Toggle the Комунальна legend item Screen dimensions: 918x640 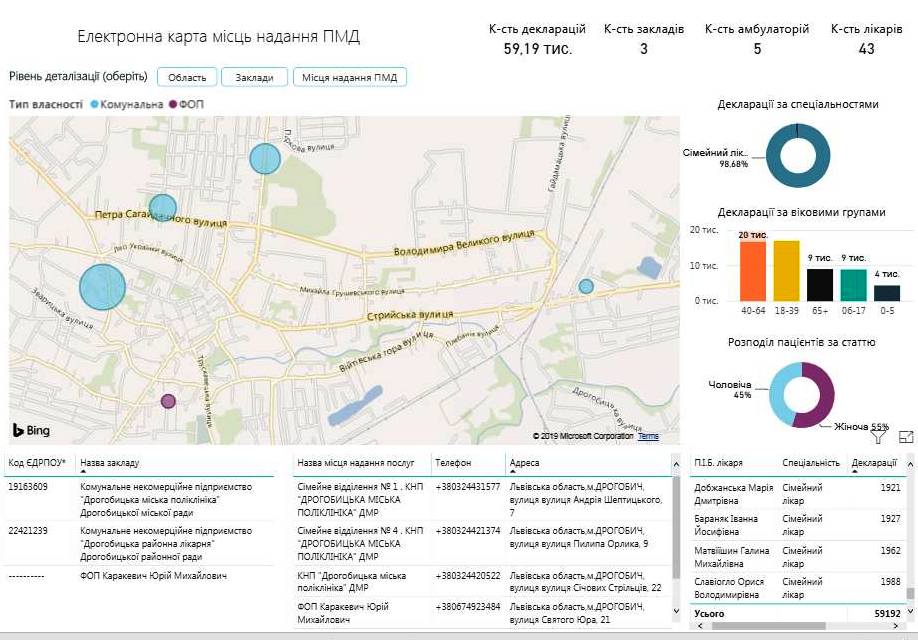126,104
